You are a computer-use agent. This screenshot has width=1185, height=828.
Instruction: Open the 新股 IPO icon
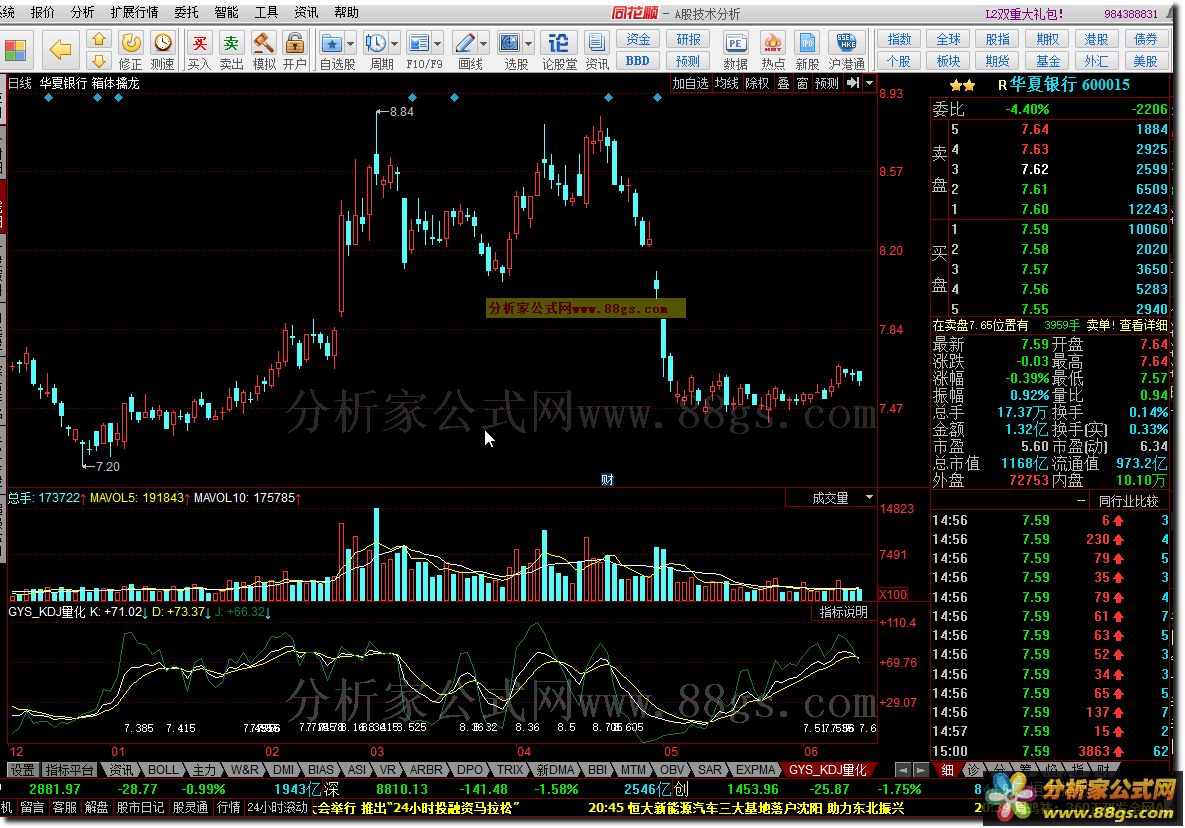point(807,51)
